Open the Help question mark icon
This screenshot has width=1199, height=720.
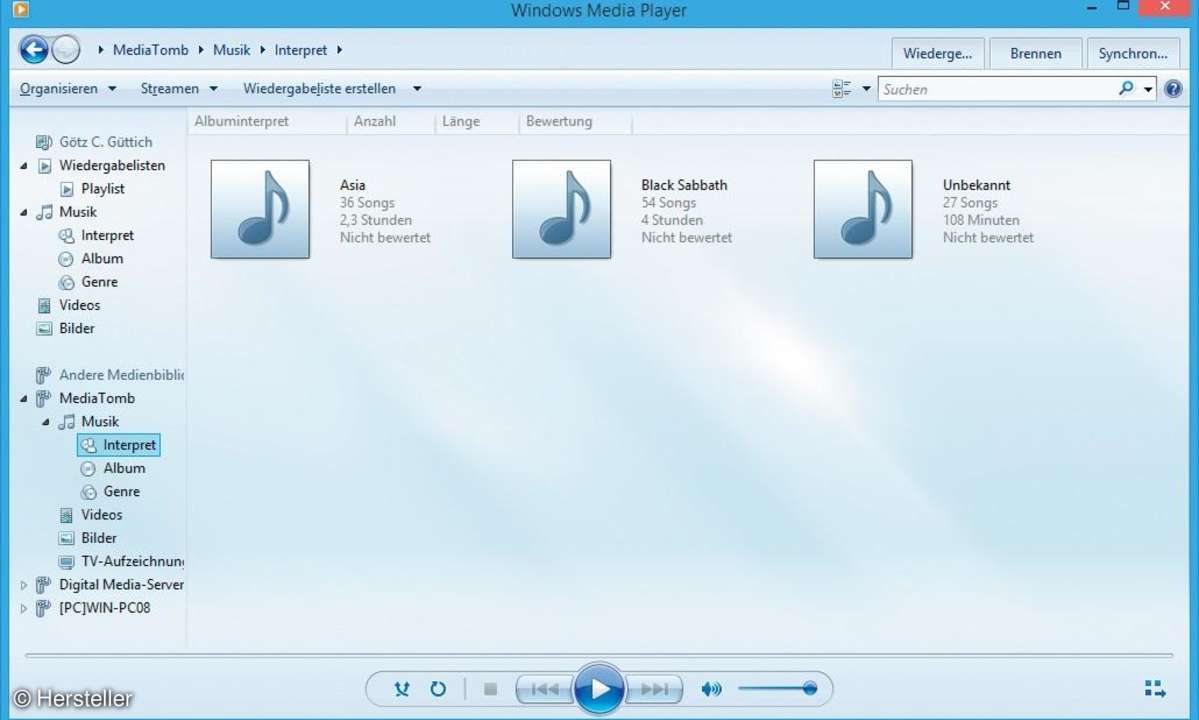coord(1173,89)
